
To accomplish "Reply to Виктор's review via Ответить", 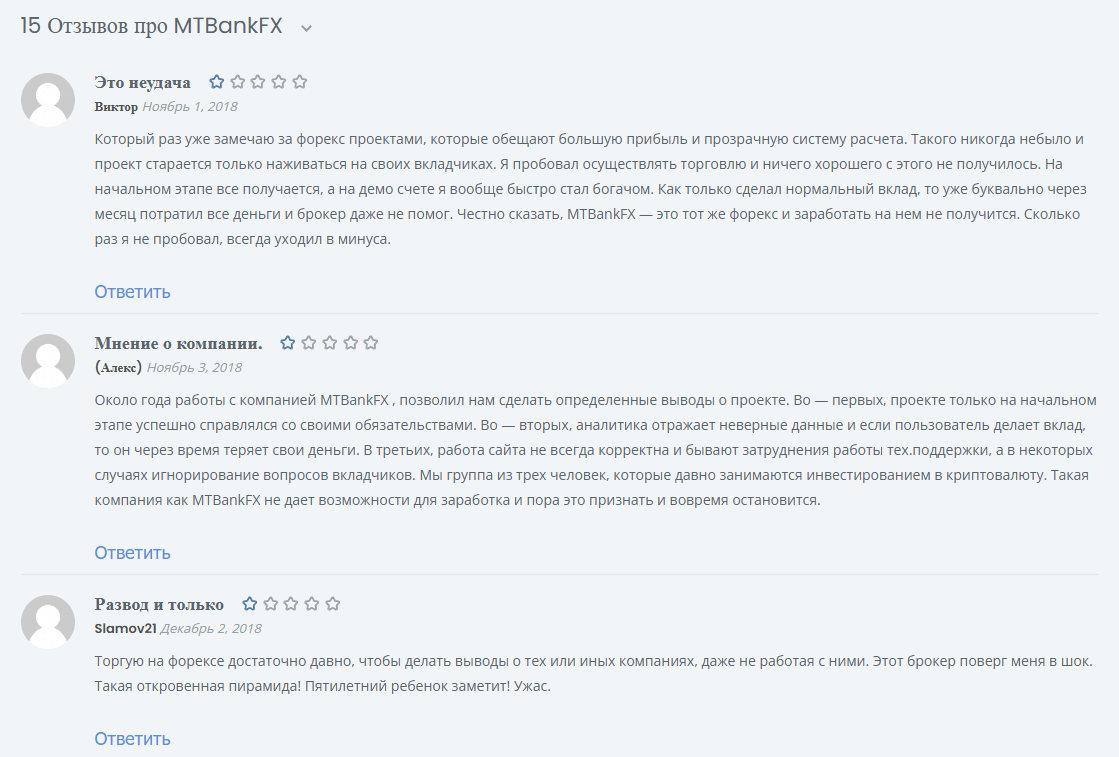I will tap(132, 292).
